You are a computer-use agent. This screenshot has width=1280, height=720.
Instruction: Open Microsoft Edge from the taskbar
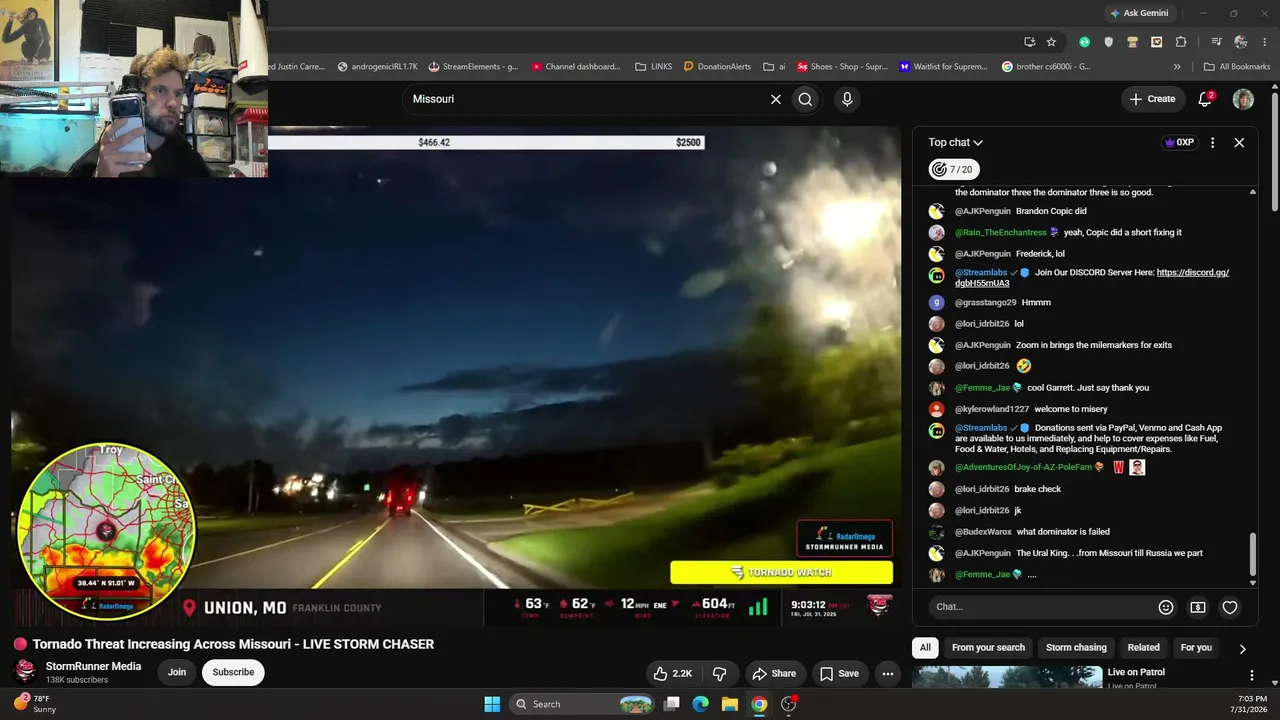[701, 704]
